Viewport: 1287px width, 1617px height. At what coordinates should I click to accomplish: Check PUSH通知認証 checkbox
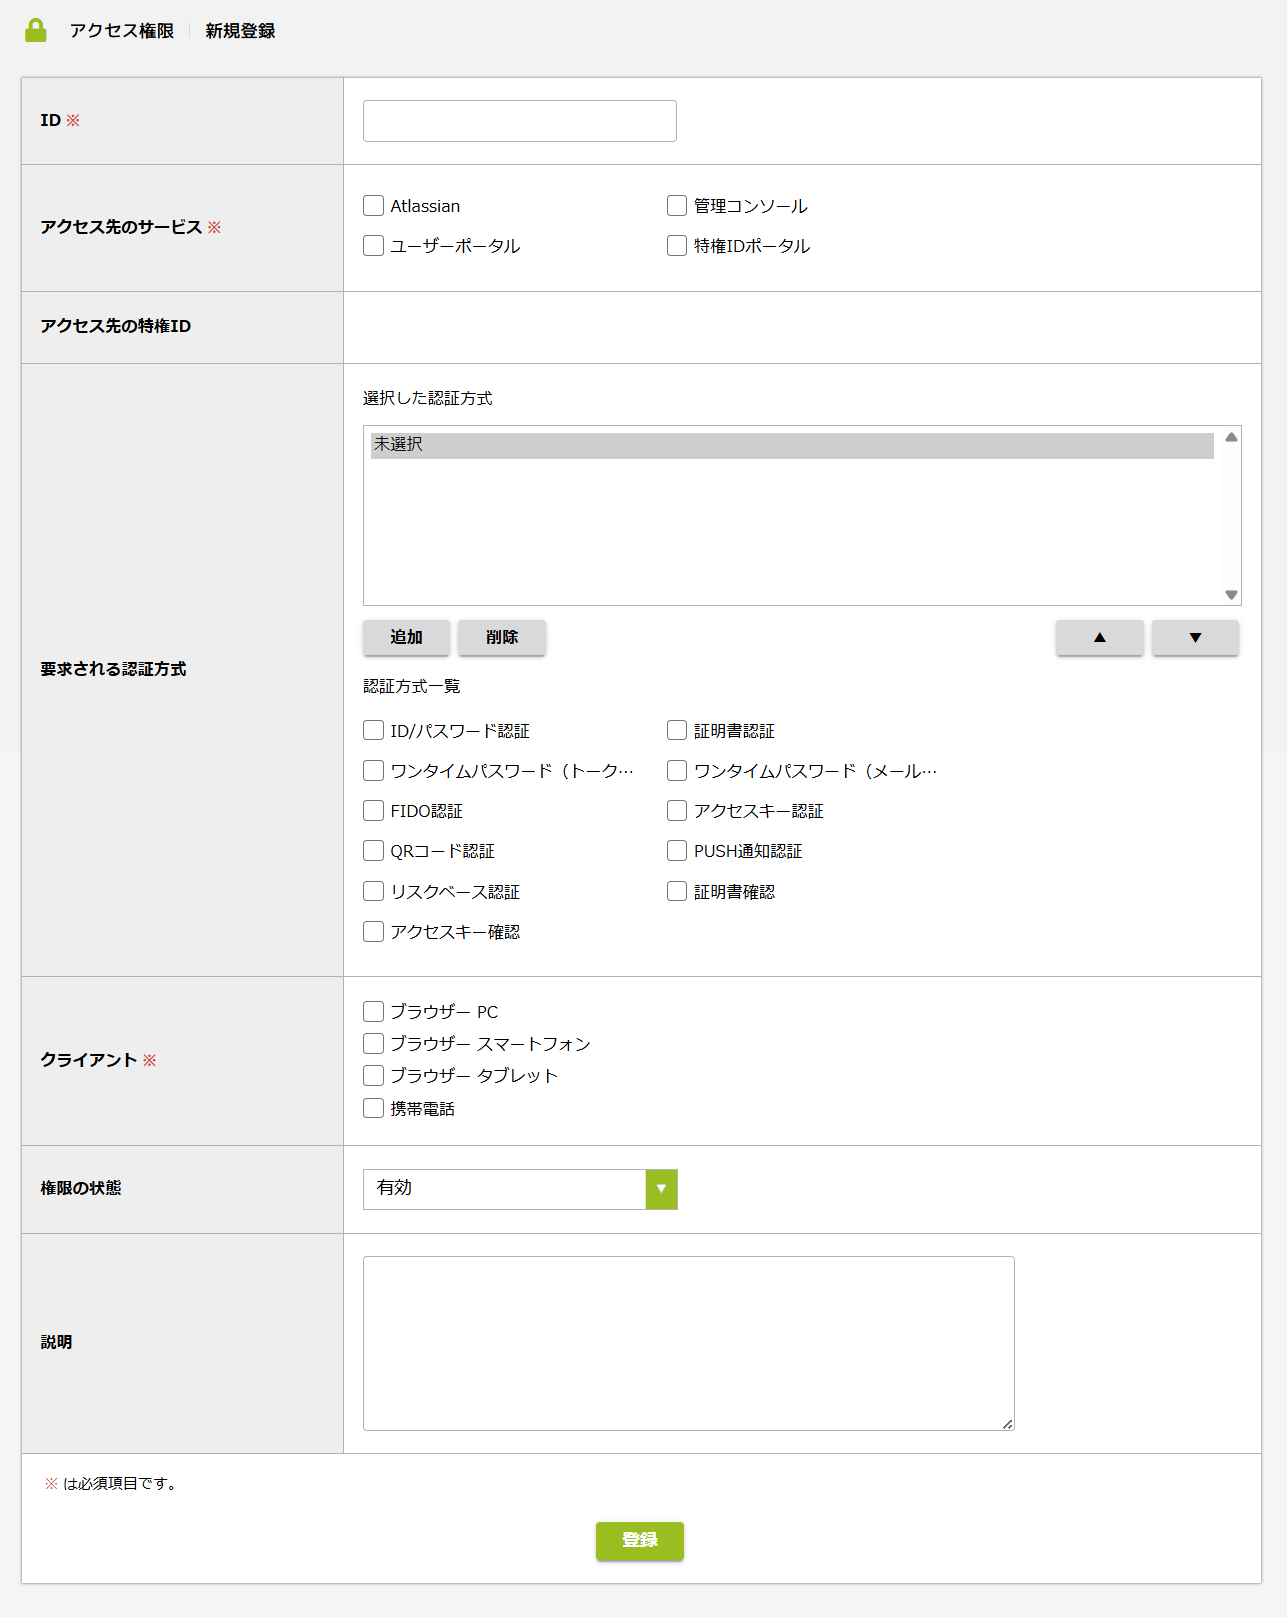click(x=677, y=851)
